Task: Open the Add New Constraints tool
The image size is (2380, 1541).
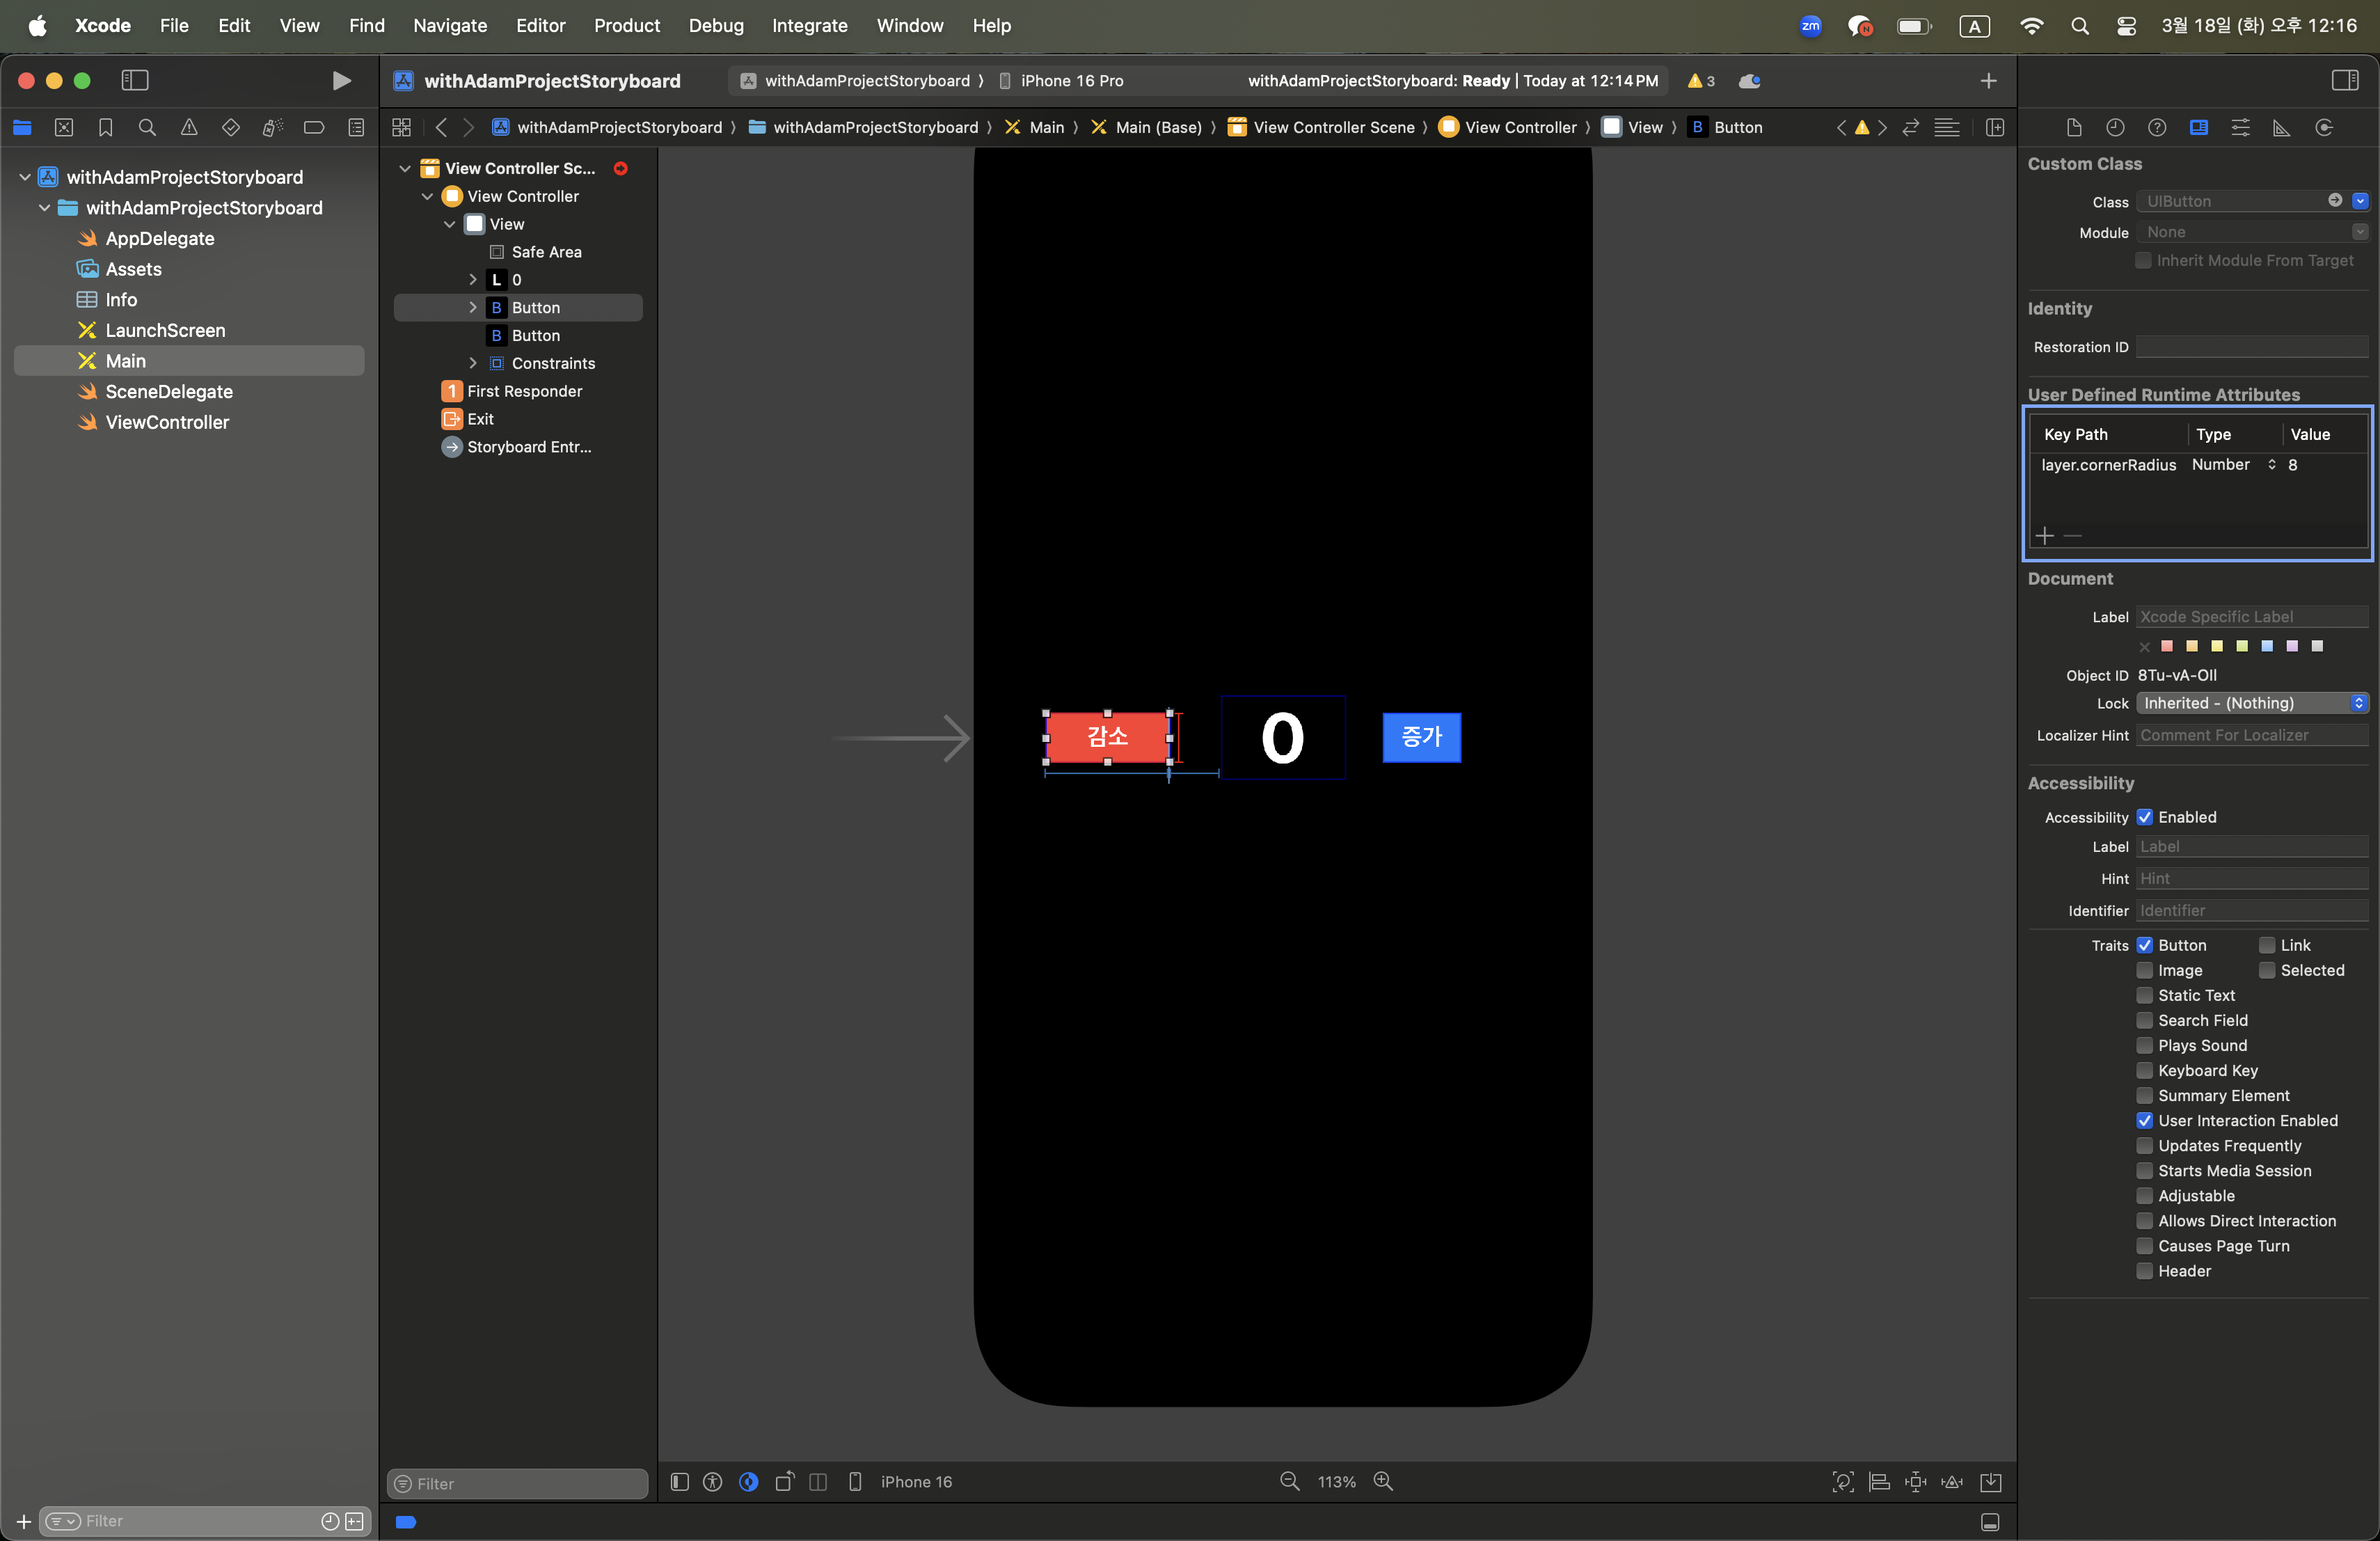Action: [1915, 1481]
